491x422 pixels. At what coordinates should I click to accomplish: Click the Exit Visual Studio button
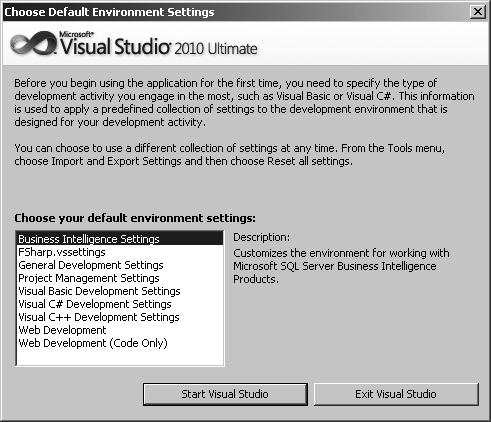(x=396, y=394)
